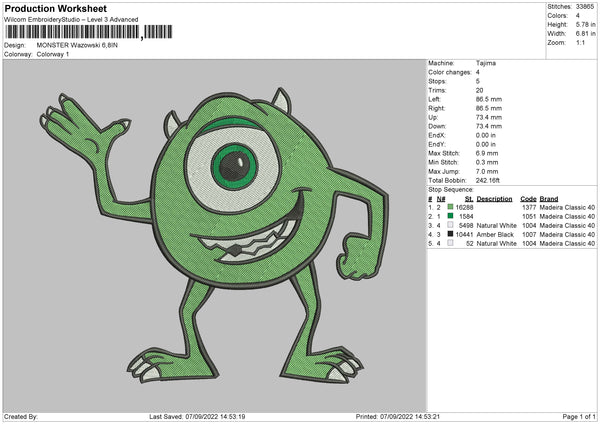Click the 'Description' column header
The image size is (600, 424).
click(494, 199)
